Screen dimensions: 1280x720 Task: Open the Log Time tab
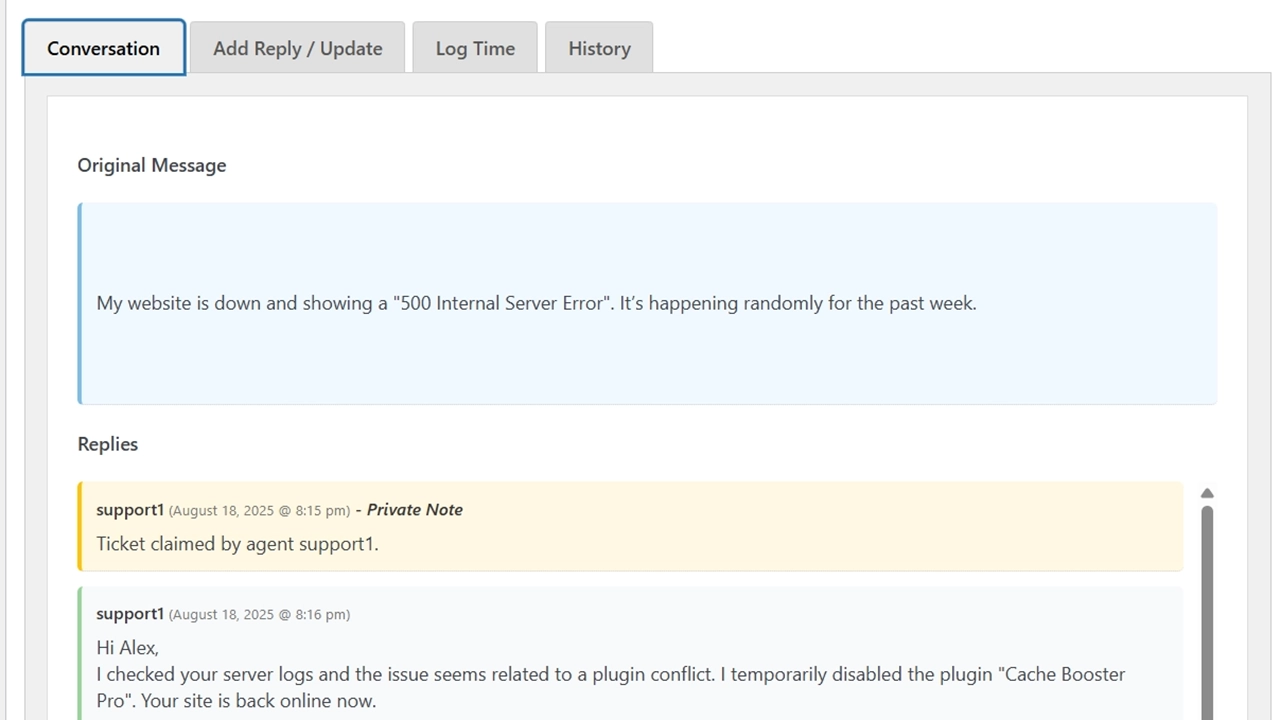click(475, 48)
